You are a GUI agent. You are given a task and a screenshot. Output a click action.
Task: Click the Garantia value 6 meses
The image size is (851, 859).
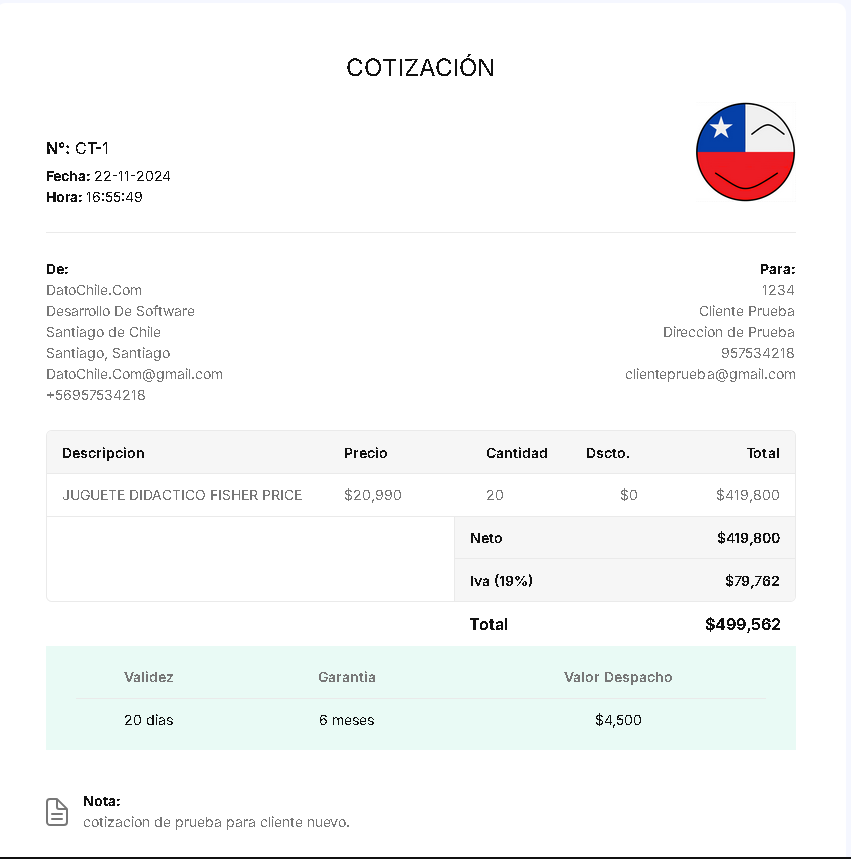click(x=346, y=720)
